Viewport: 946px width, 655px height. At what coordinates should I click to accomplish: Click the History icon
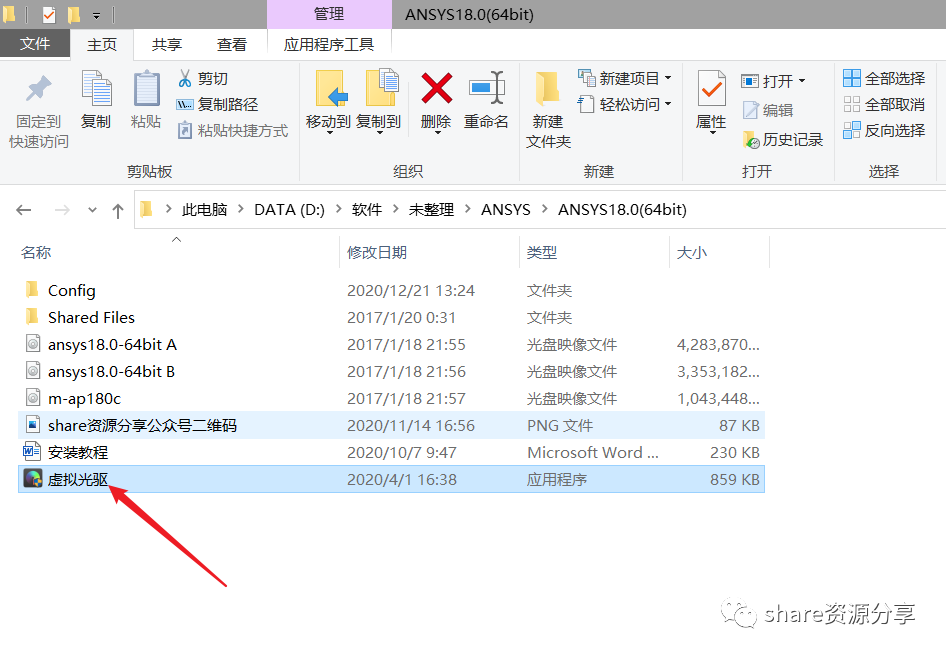(x=751, y=140)
